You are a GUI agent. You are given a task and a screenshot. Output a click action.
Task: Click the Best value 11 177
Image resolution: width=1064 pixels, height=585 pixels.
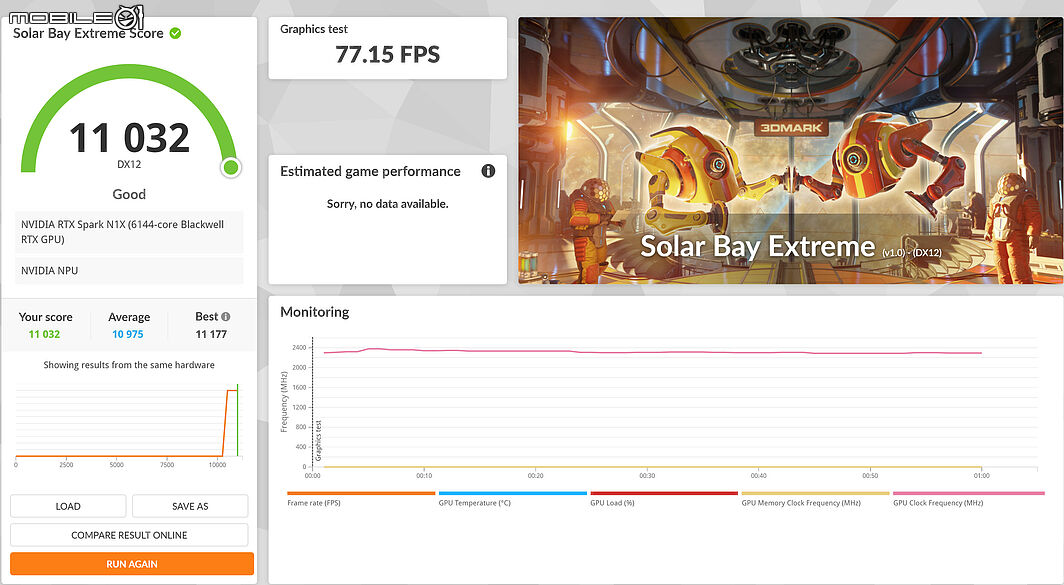(211, 334)
